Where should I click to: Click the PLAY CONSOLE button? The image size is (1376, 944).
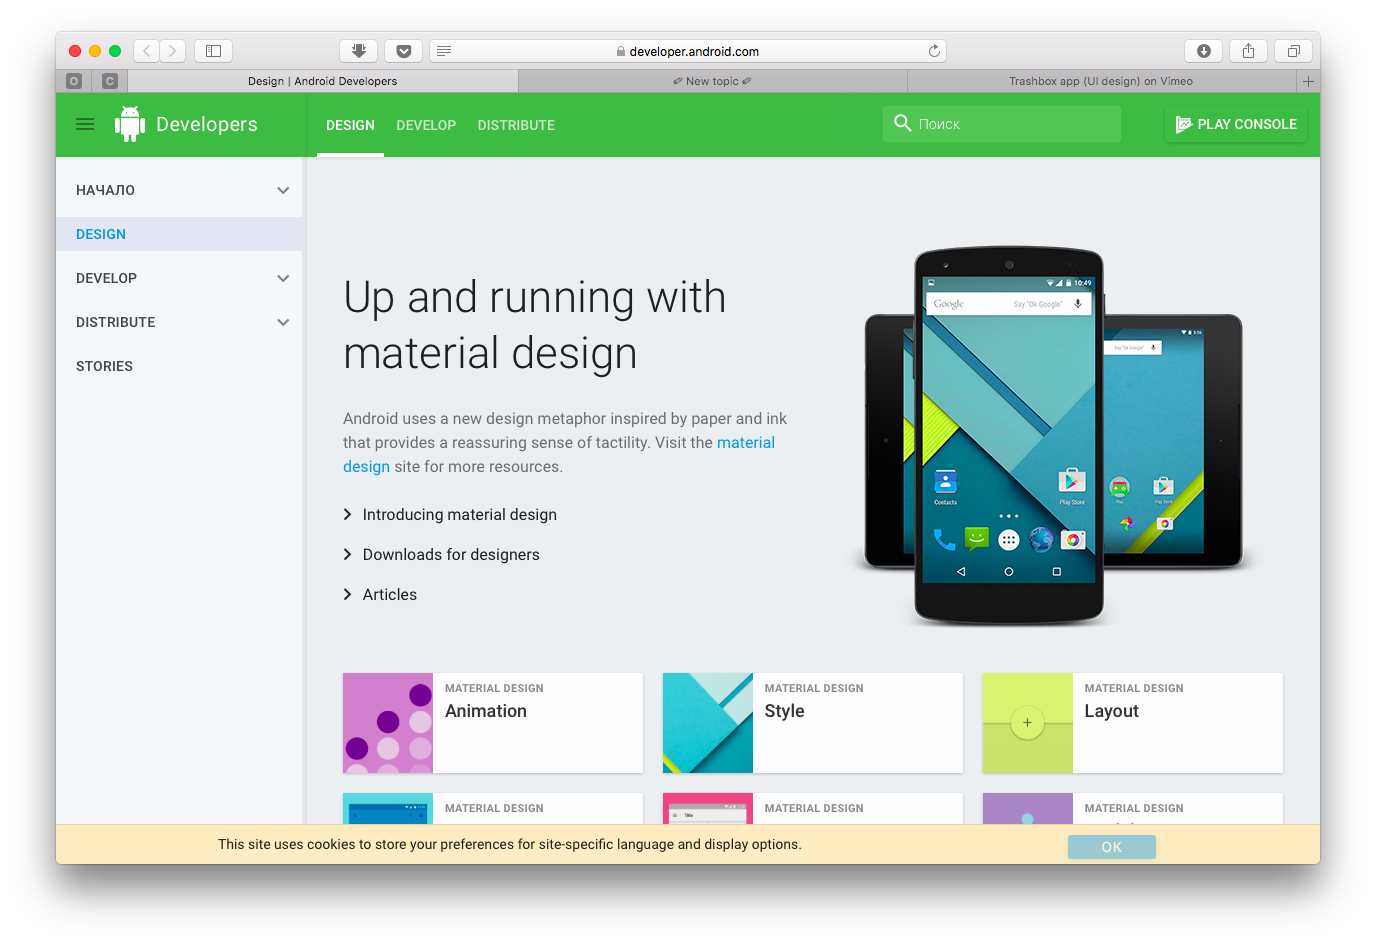1236,124
